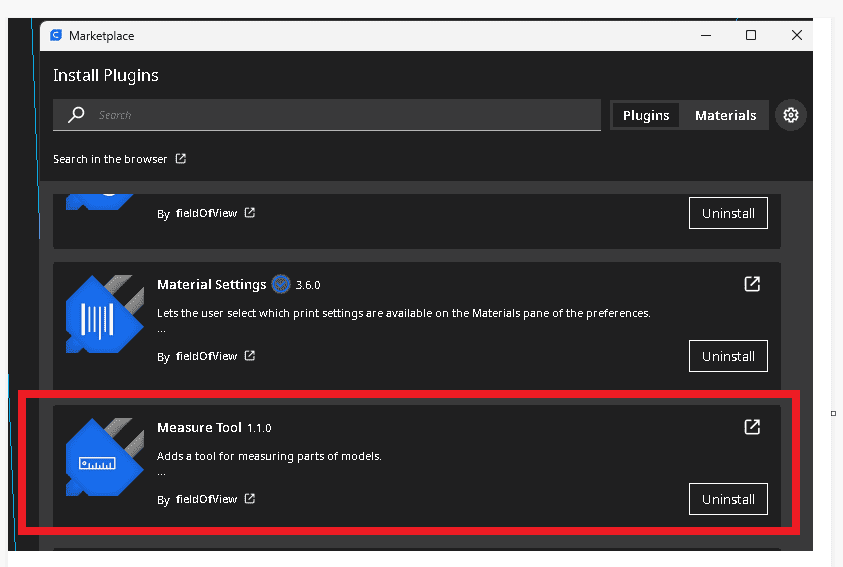Click the Cura logo icon in the title bar
Viewport: 843px width, 567px height.
(x=56, y=35)
